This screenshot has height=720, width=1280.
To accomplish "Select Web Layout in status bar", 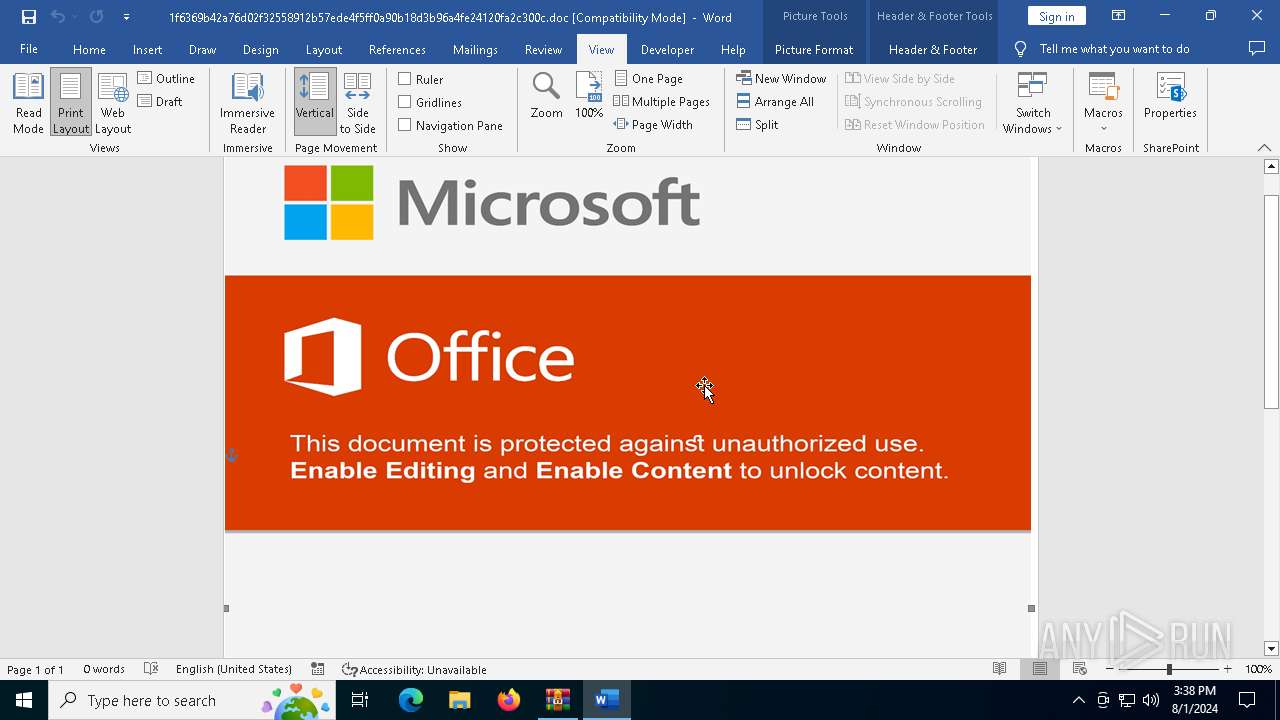I will click(x=1079, y=669).
